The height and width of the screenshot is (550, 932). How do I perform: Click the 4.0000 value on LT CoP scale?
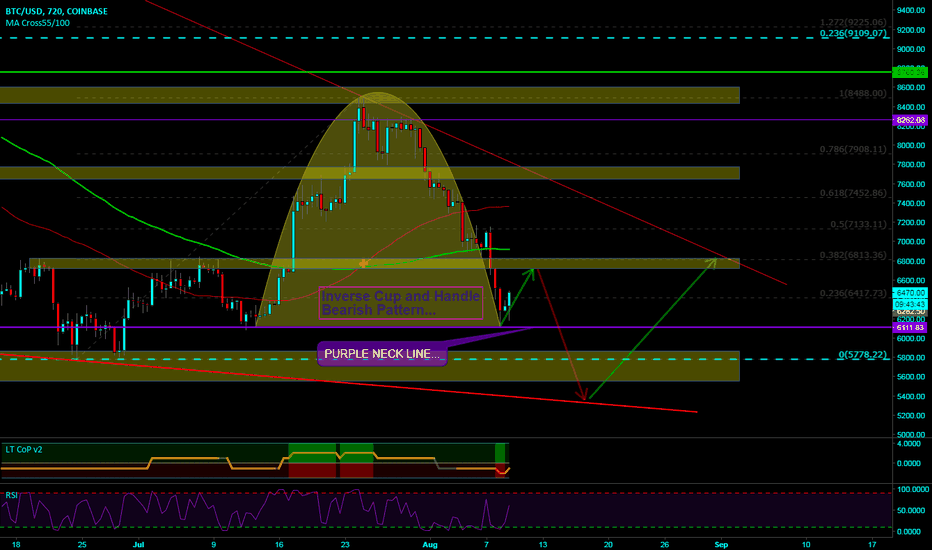[908, 444]
